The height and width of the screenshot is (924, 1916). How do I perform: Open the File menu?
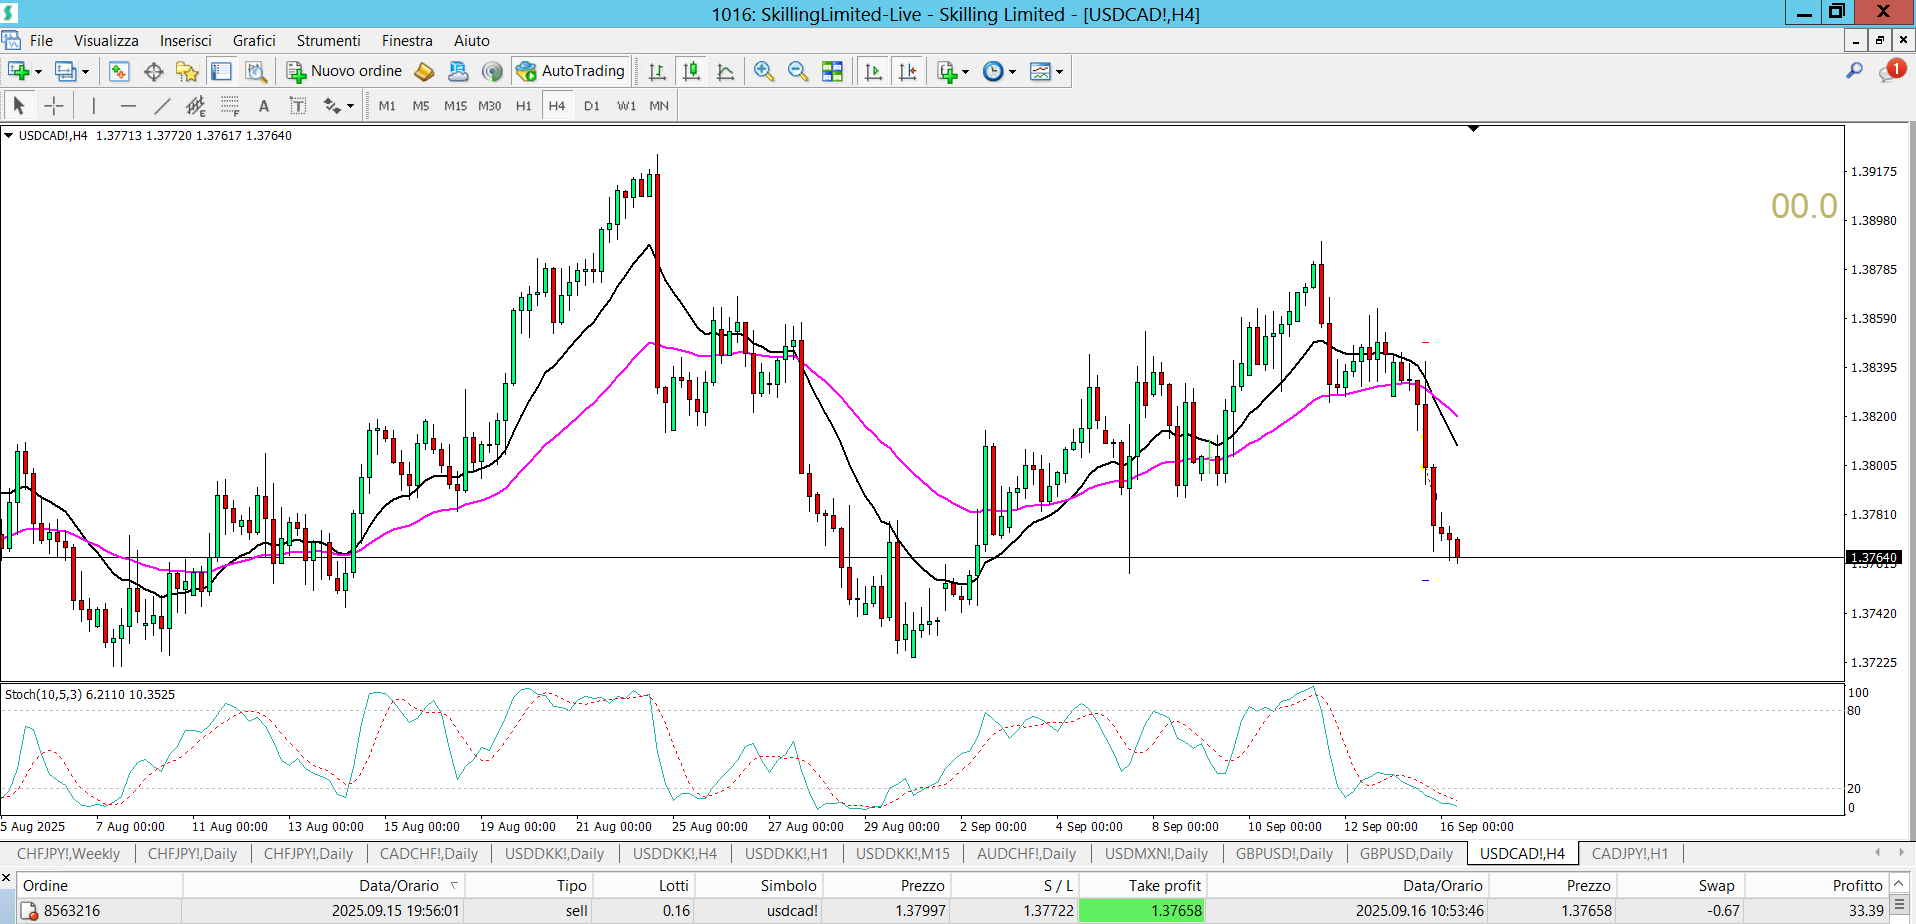[41, 41]
